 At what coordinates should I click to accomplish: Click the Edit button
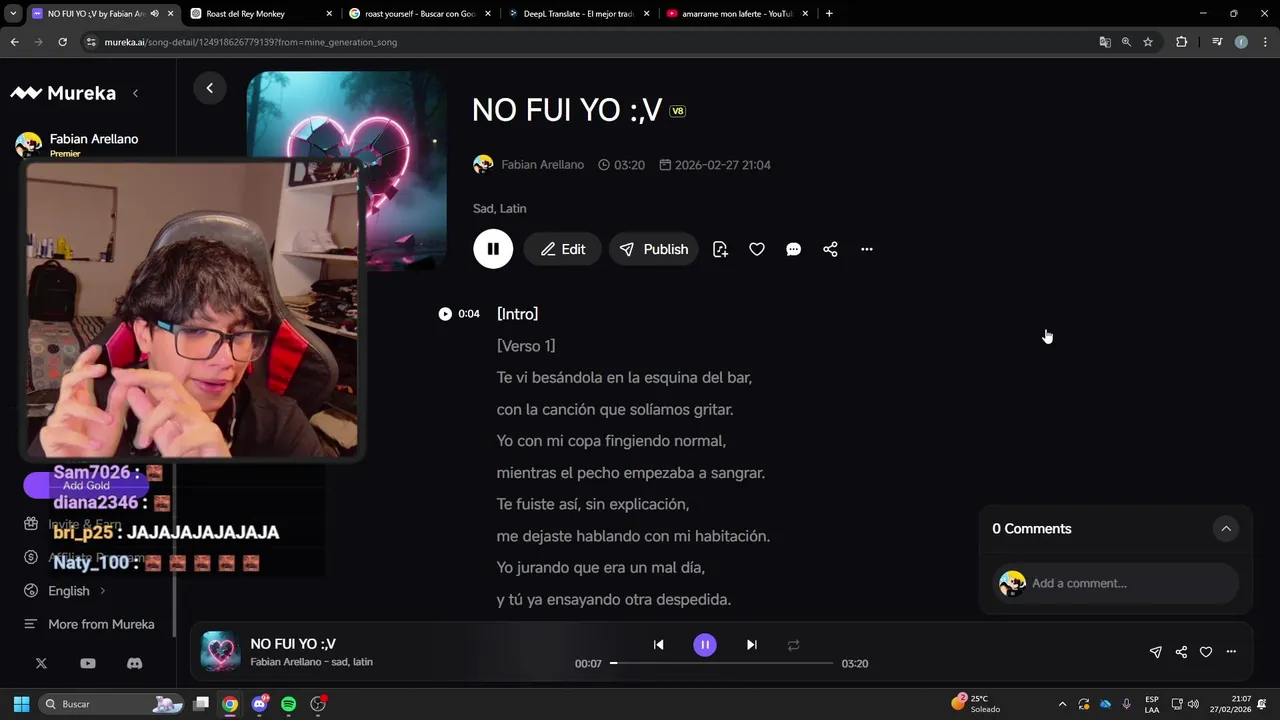pos(563,249)
